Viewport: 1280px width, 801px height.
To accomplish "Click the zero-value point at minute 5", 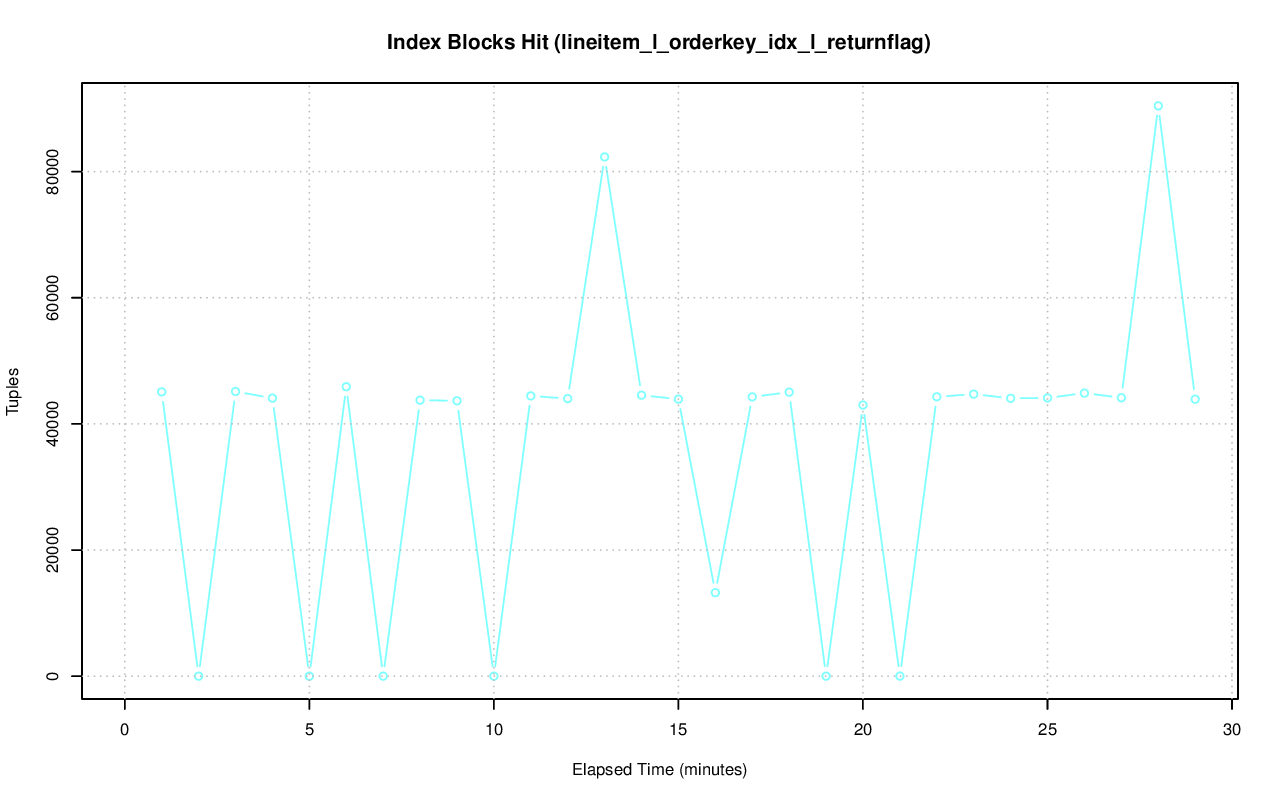I will click(x=309, y=676).
